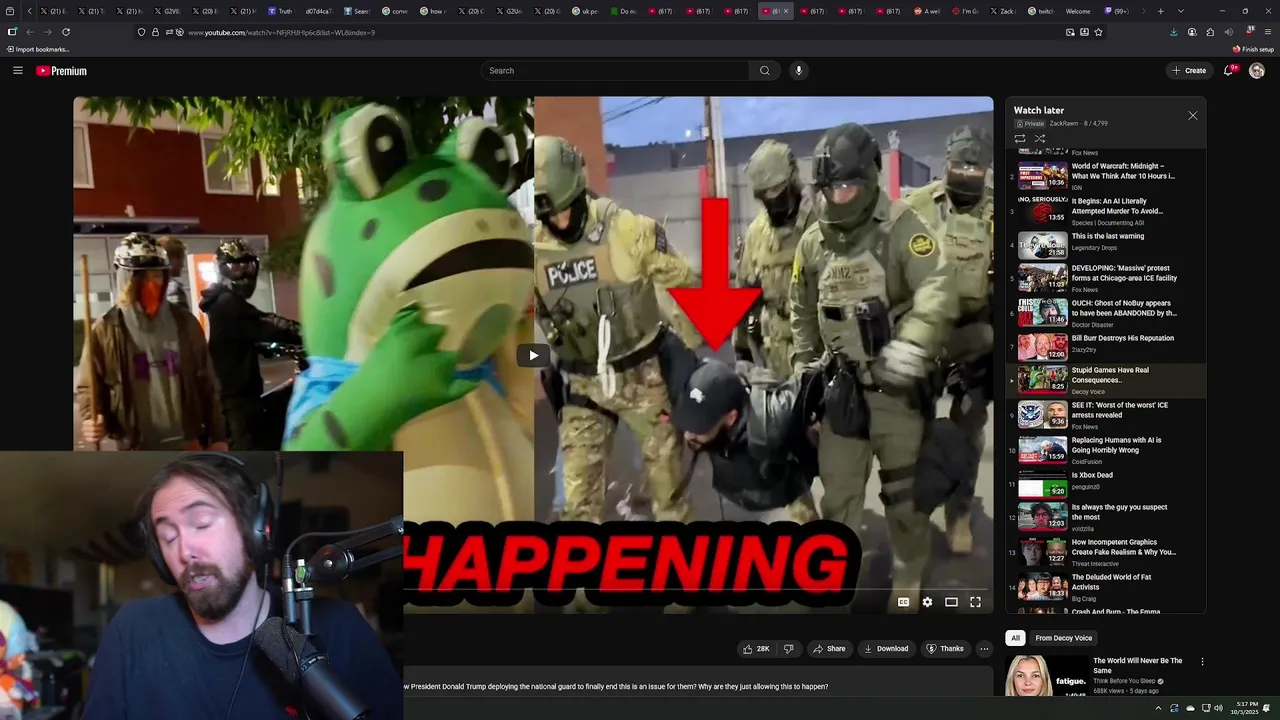The image size is (1280, 720).
Task: Go to YouTube Premium home logo
Action: click(x=61, y=71)
